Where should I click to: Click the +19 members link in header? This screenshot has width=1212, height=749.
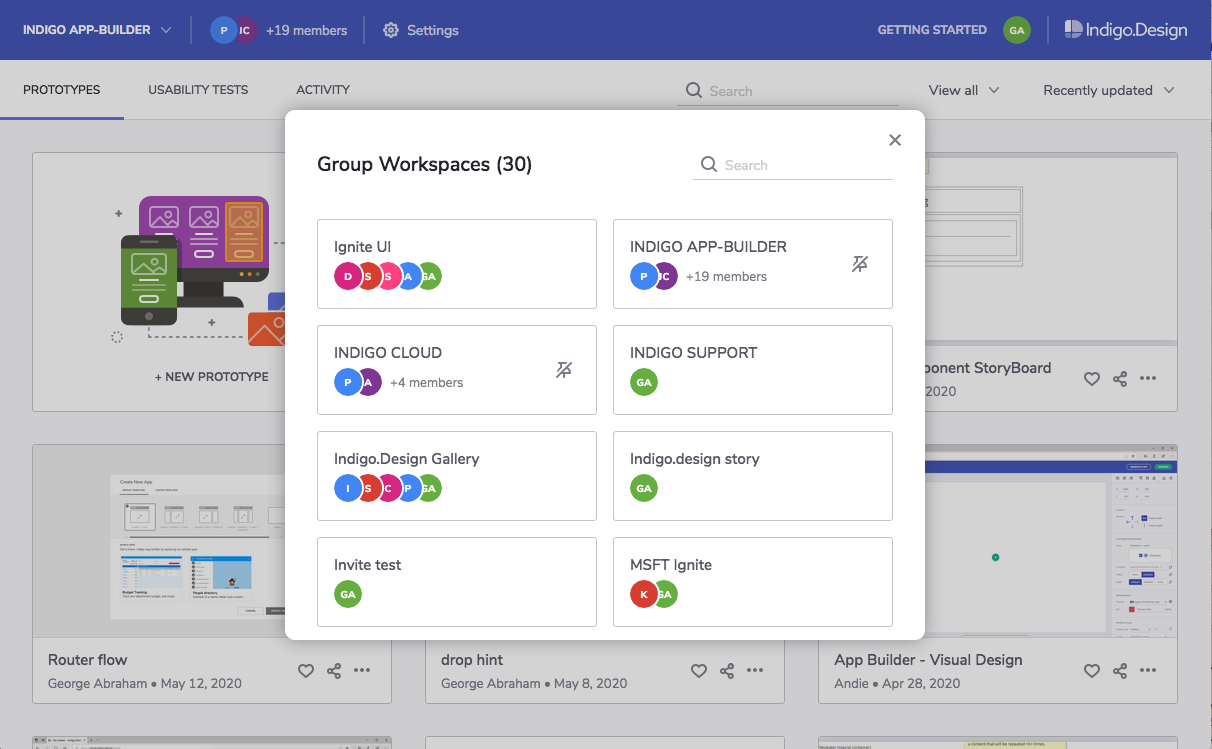pyautogui.click(x=307, y=30)
